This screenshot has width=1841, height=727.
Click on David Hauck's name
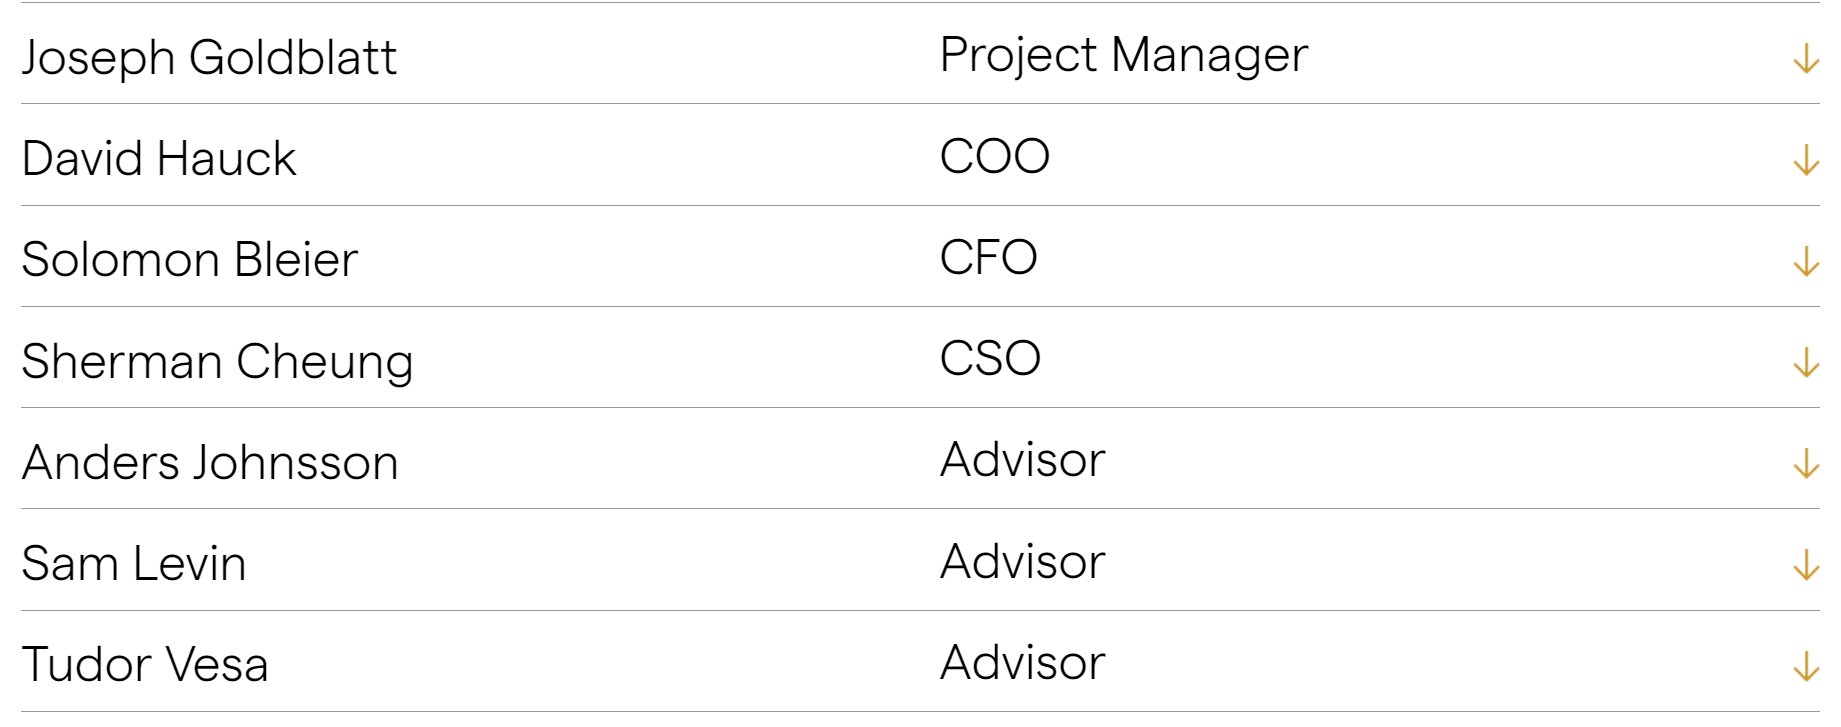tap(159, 159)
